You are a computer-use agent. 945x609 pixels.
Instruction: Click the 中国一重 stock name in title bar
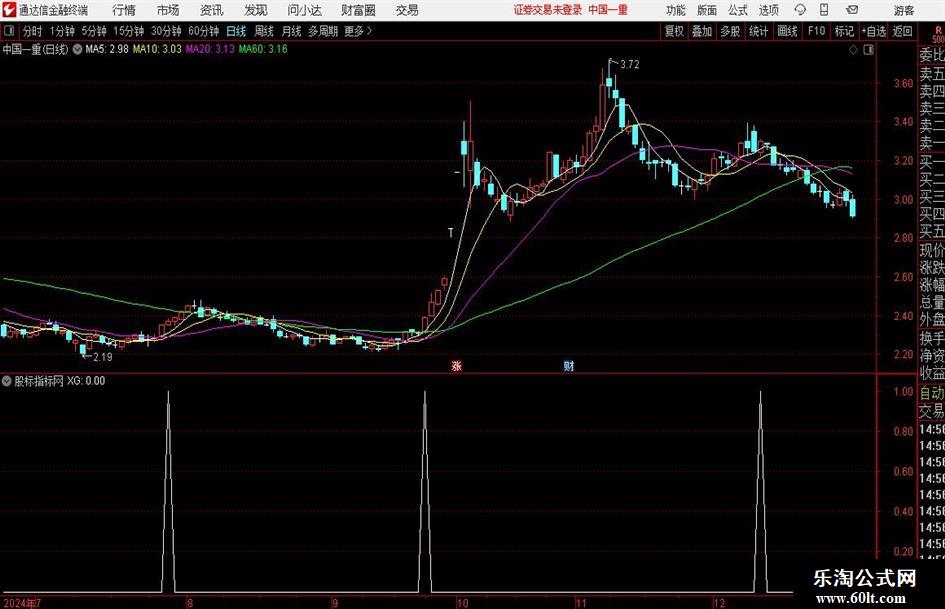click(608, 10)
